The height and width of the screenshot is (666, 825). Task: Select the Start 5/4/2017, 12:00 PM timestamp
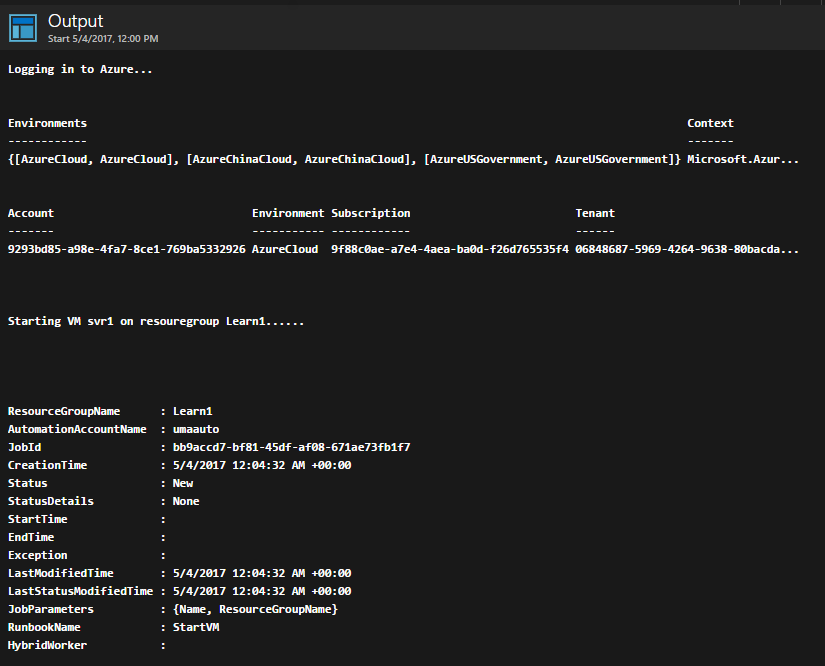[103, 38]
